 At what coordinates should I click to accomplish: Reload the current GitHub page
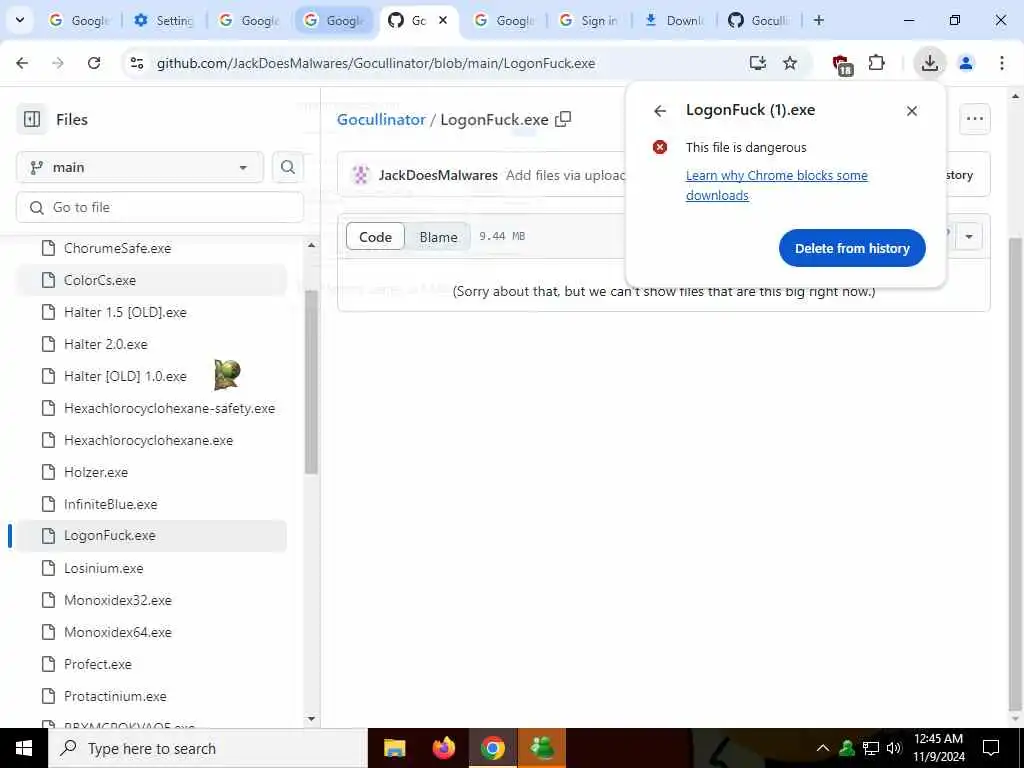tap(94, 63)
